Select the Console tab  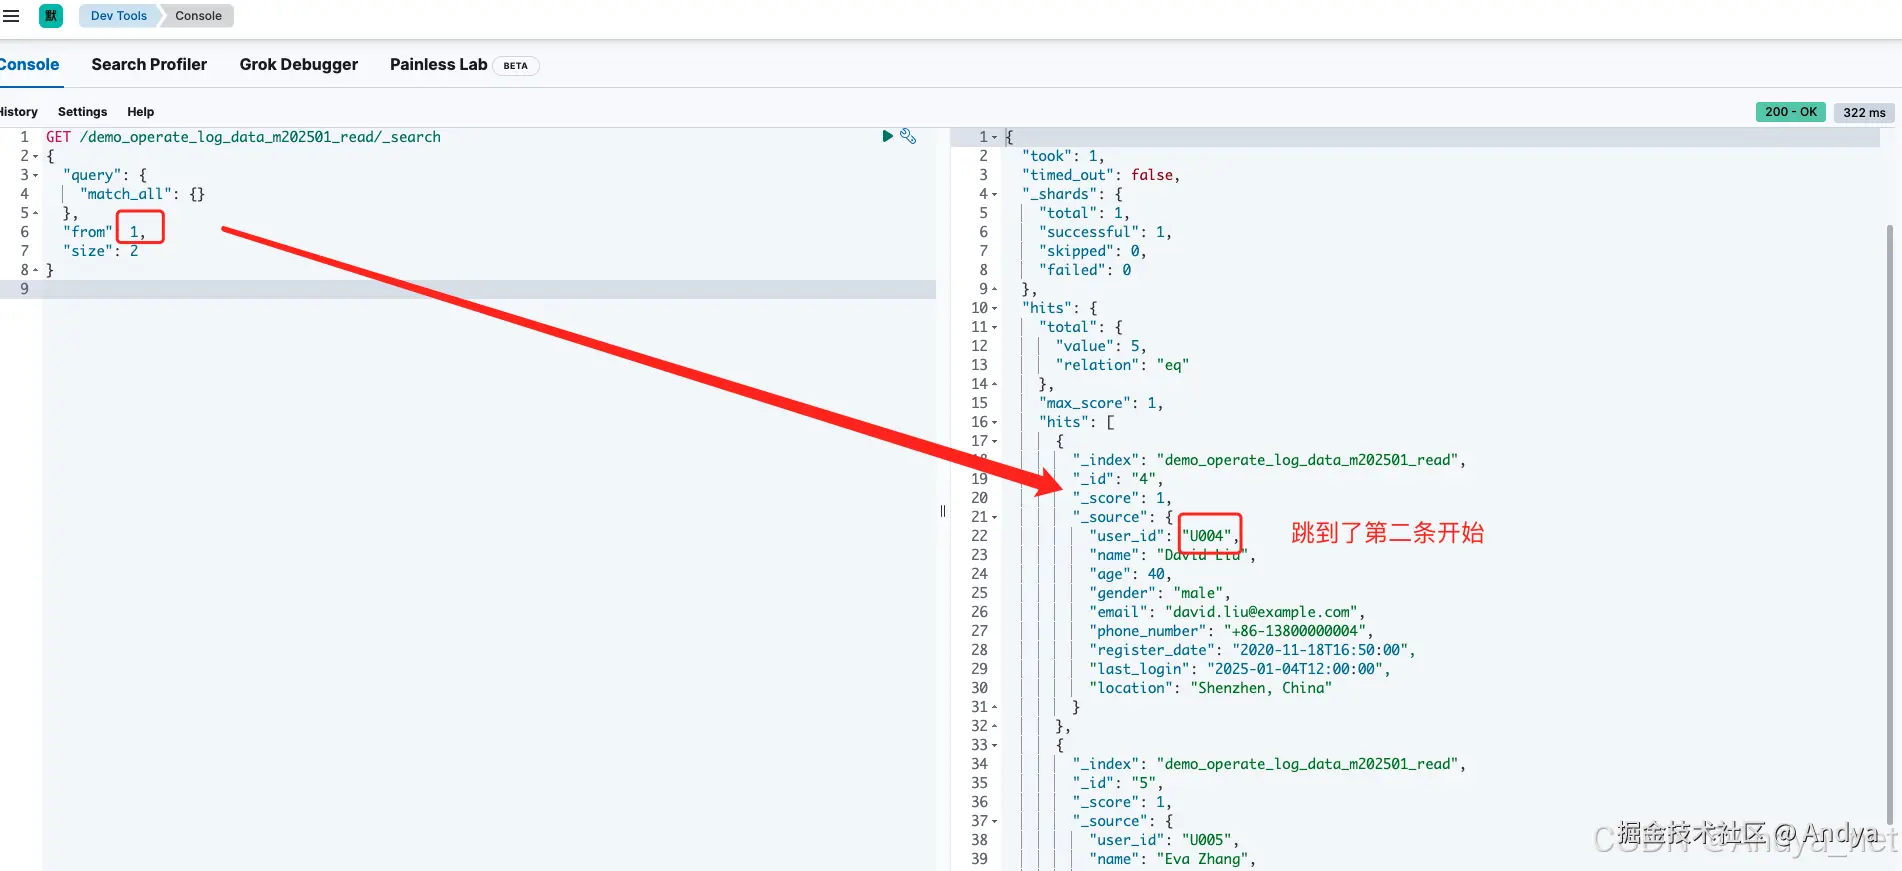tap(29, 64)
